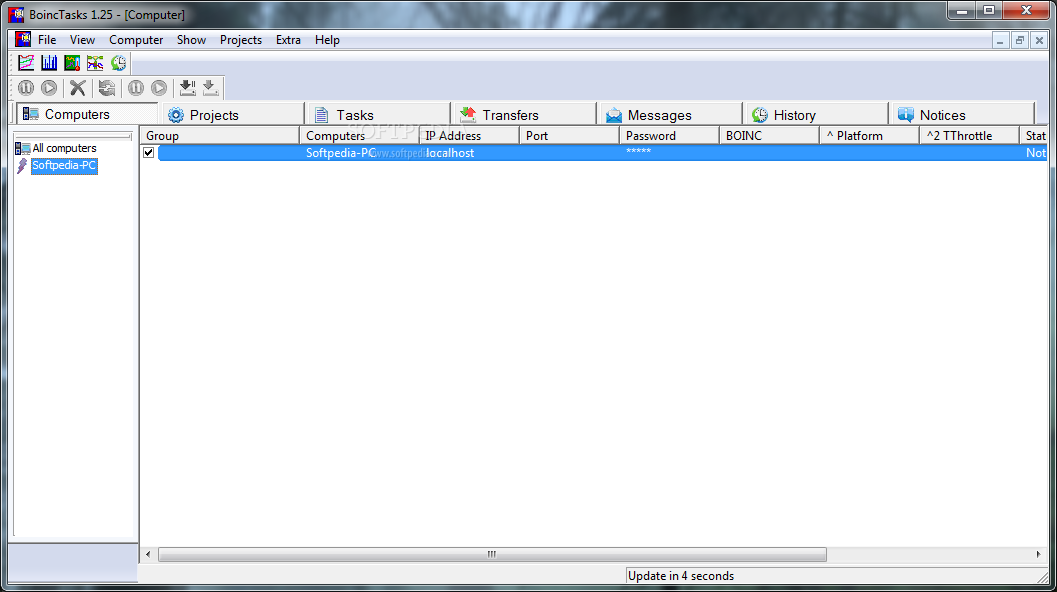Click the Update in 4 seconds status text
Image resolution: width=1057 pixels, height=592 pixels.
click(x=681, y=576)
